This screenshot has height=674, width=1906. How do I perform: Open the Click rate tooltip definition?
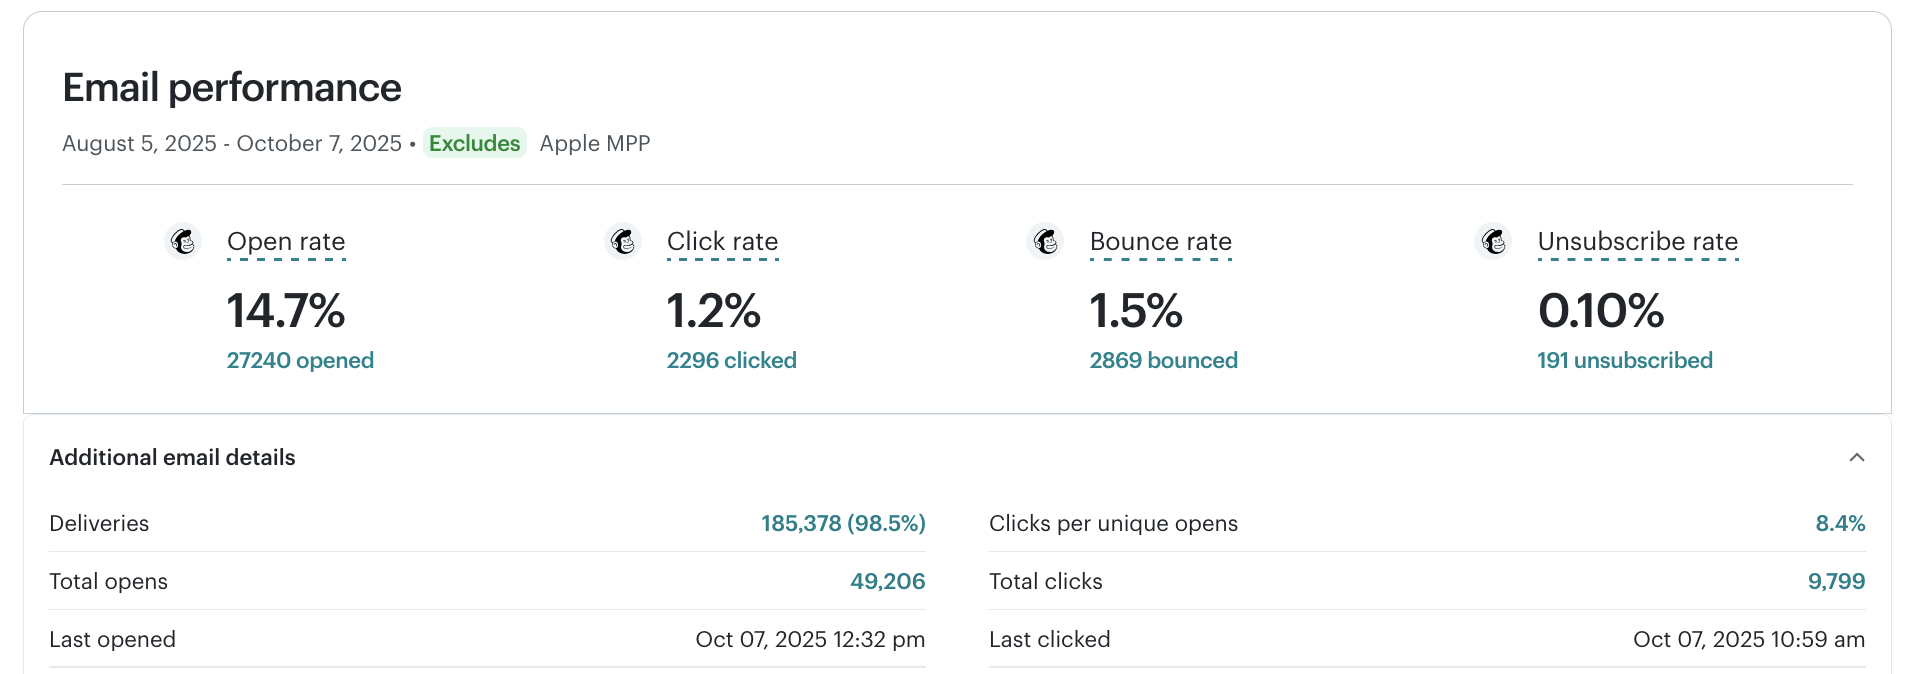click(722, 241)
